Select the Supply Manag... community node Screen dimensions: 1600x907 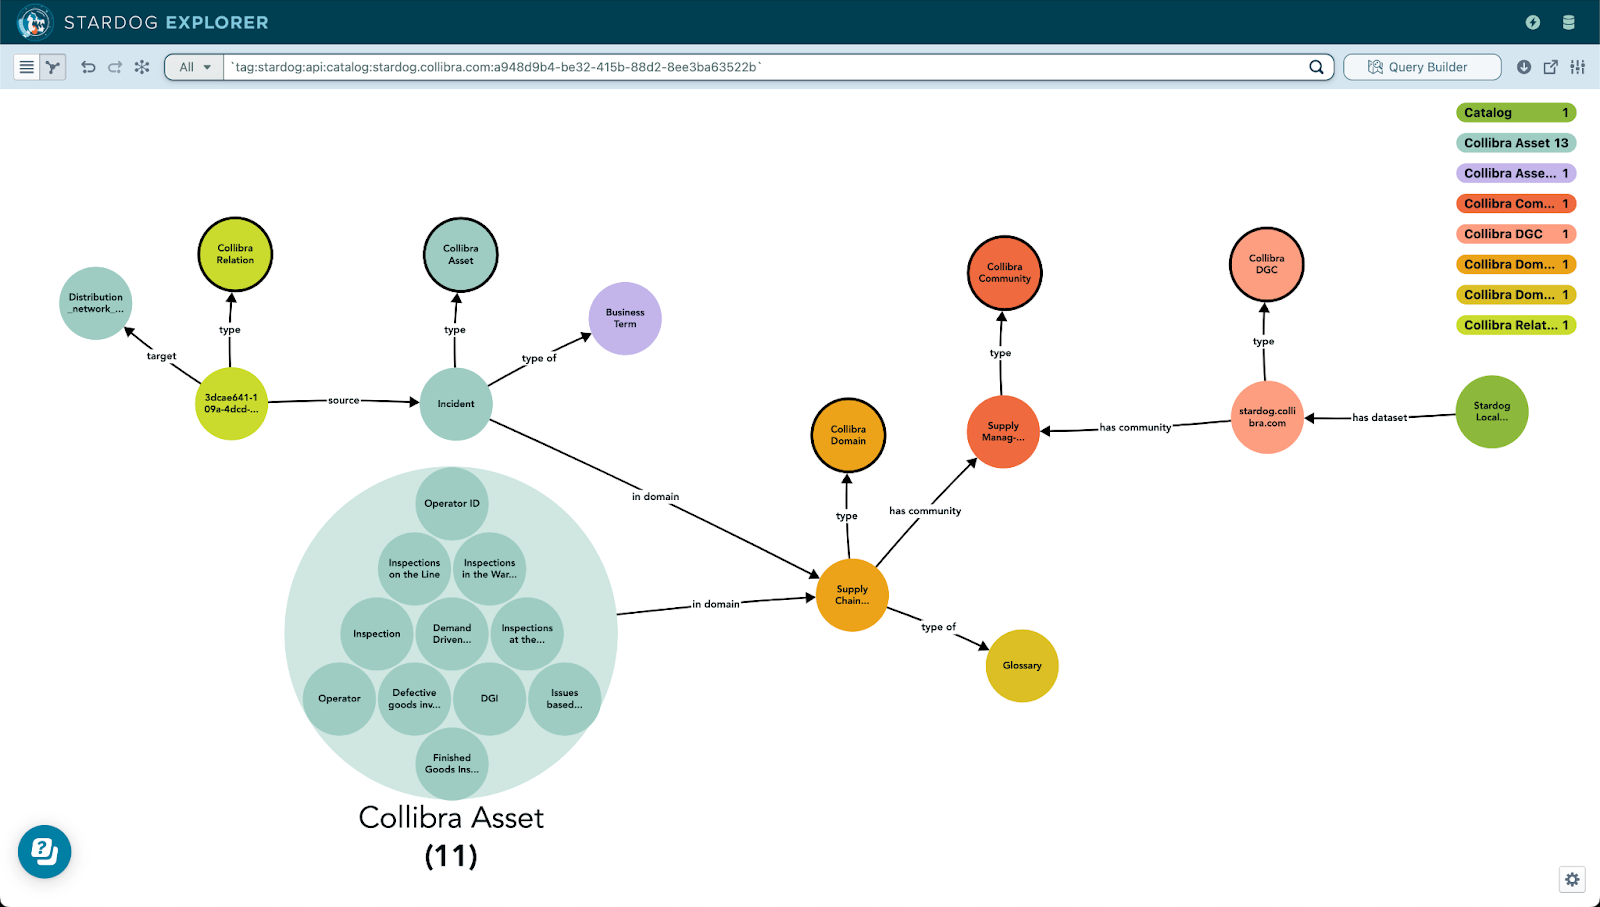click(x=1003, y=432)
